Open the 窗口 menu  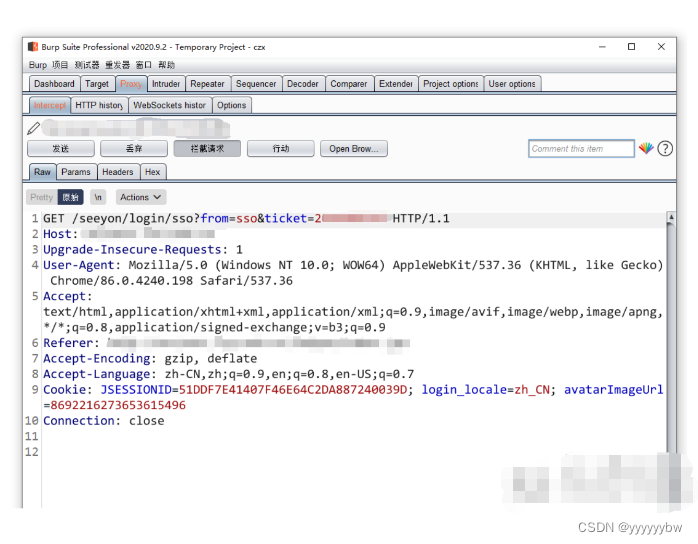(x=144, y=65)
